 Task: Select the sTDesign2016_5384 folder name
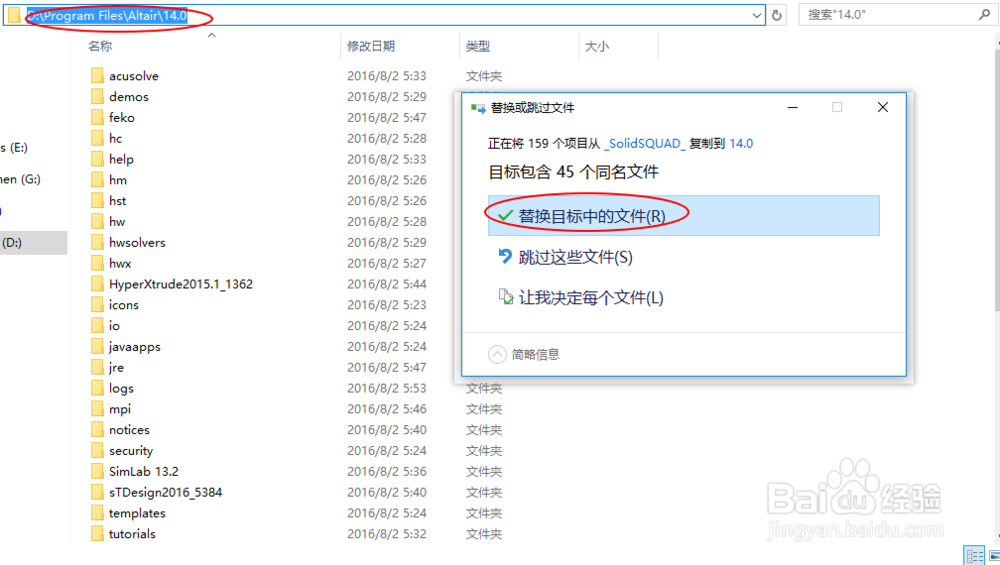(x=165, y=492)
